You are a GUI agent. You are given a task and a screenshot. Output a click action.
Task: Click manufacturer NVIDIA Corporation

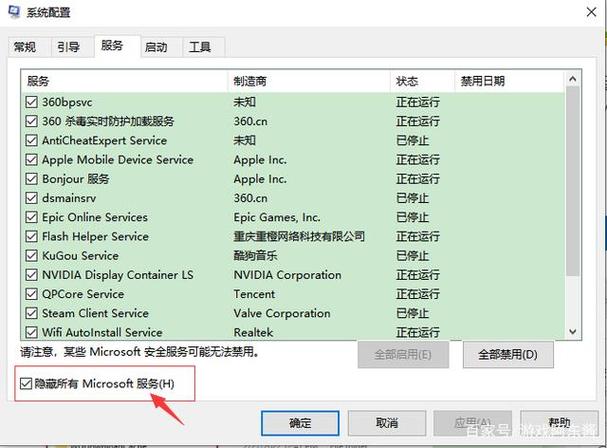pyautogui.click(x=287, y=275)
